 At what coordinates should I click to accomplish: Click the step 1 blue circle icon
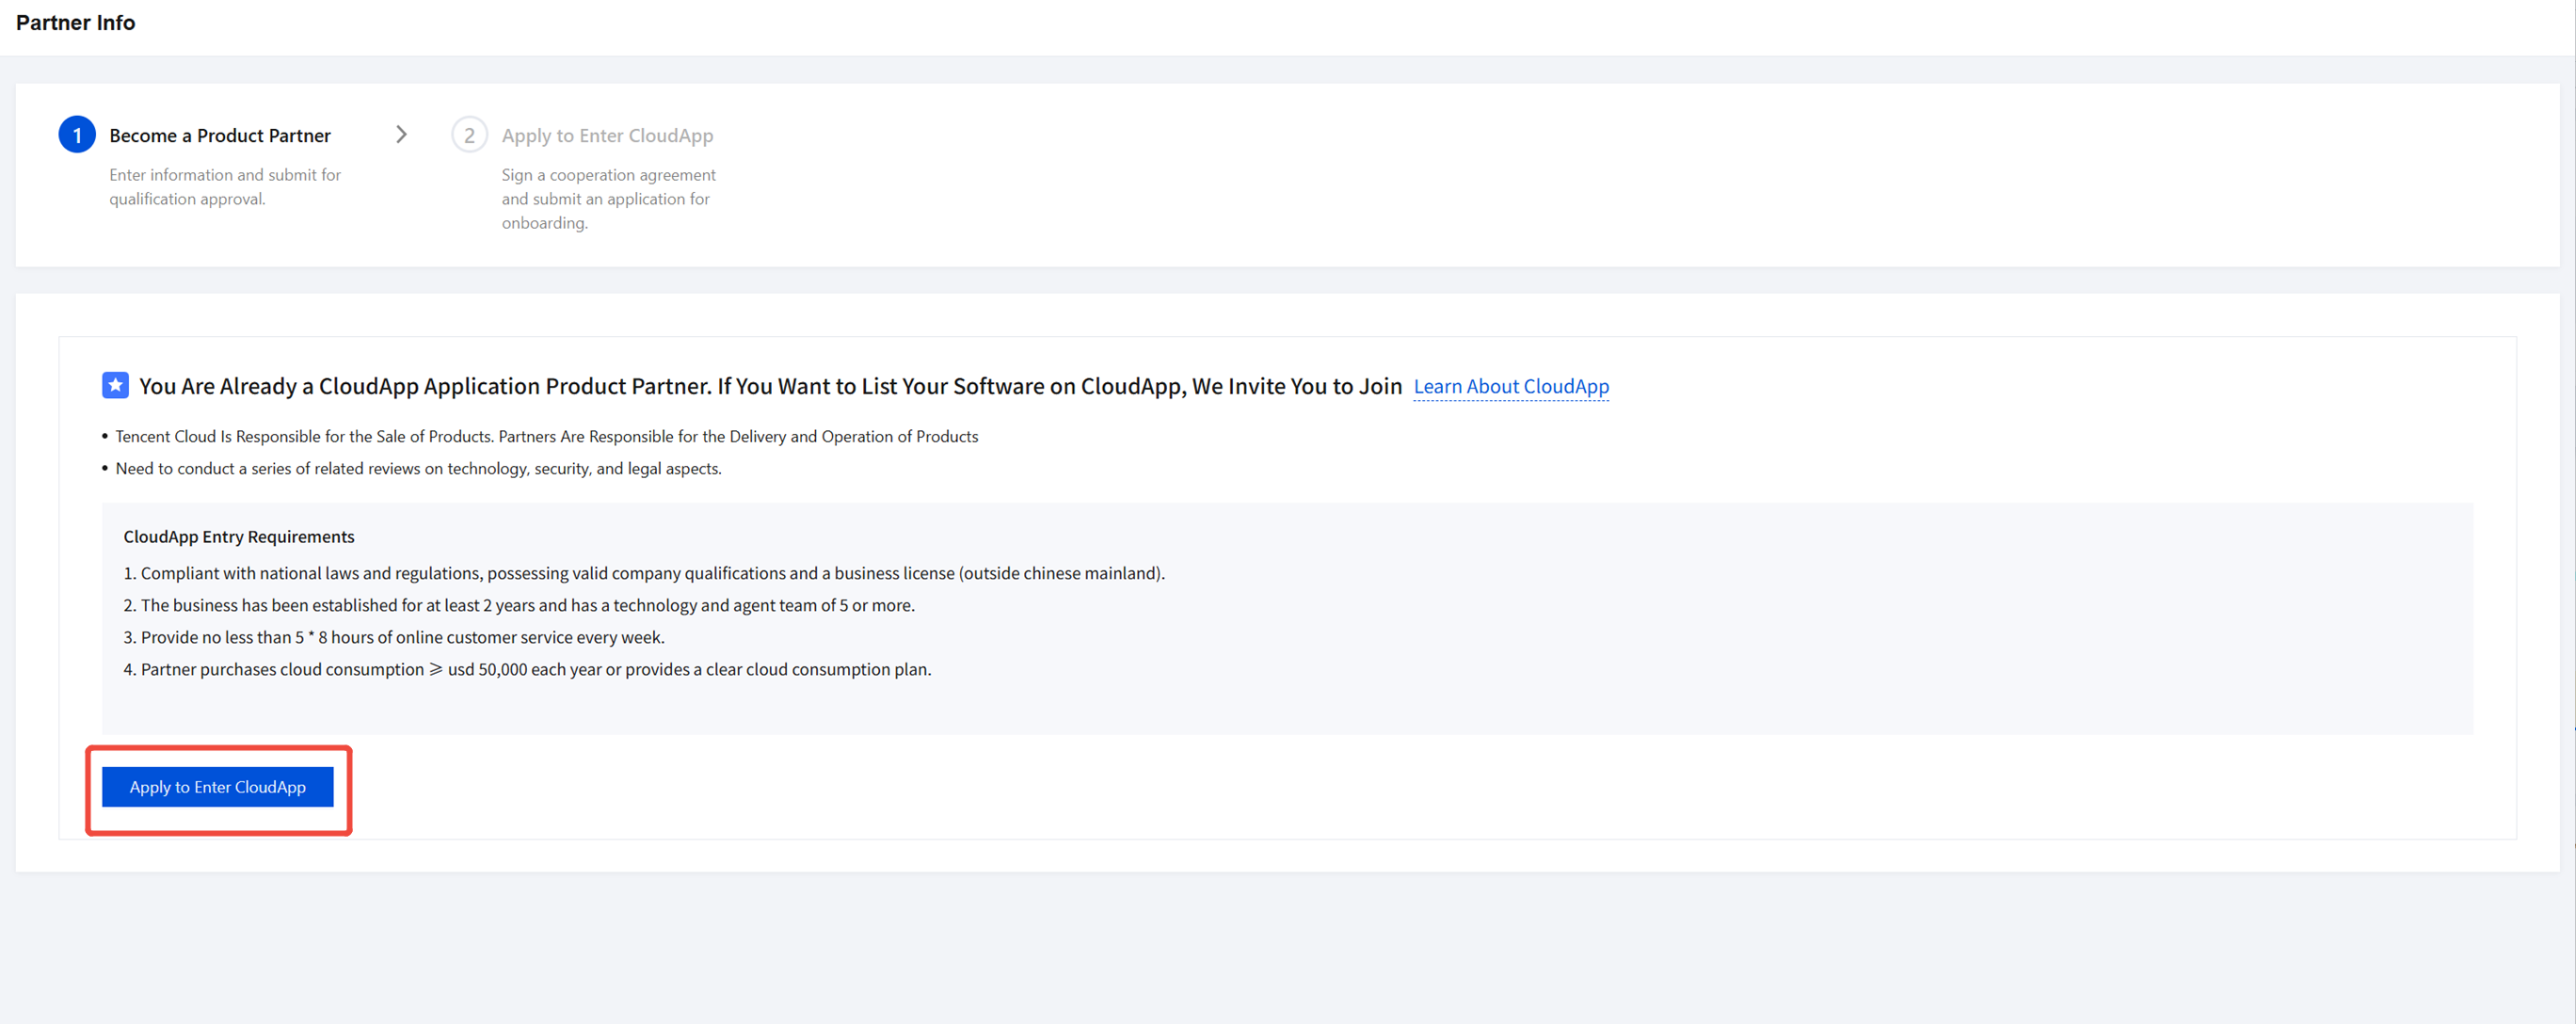(x=77, y=135)
